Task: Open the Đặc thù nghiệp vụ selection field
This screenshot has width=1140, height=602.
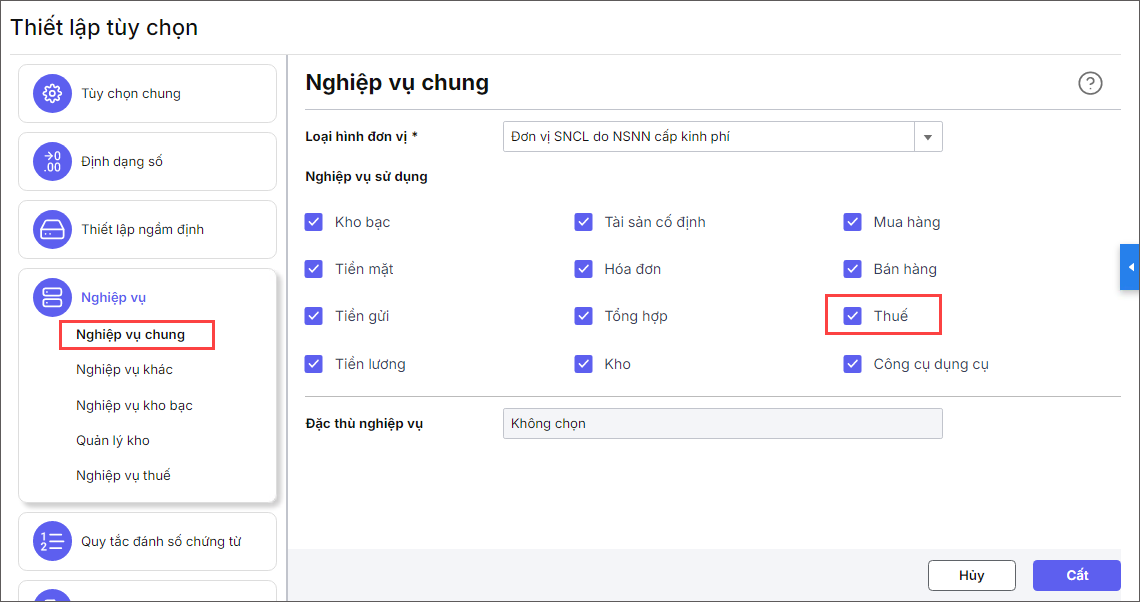Action: (722, 424)
